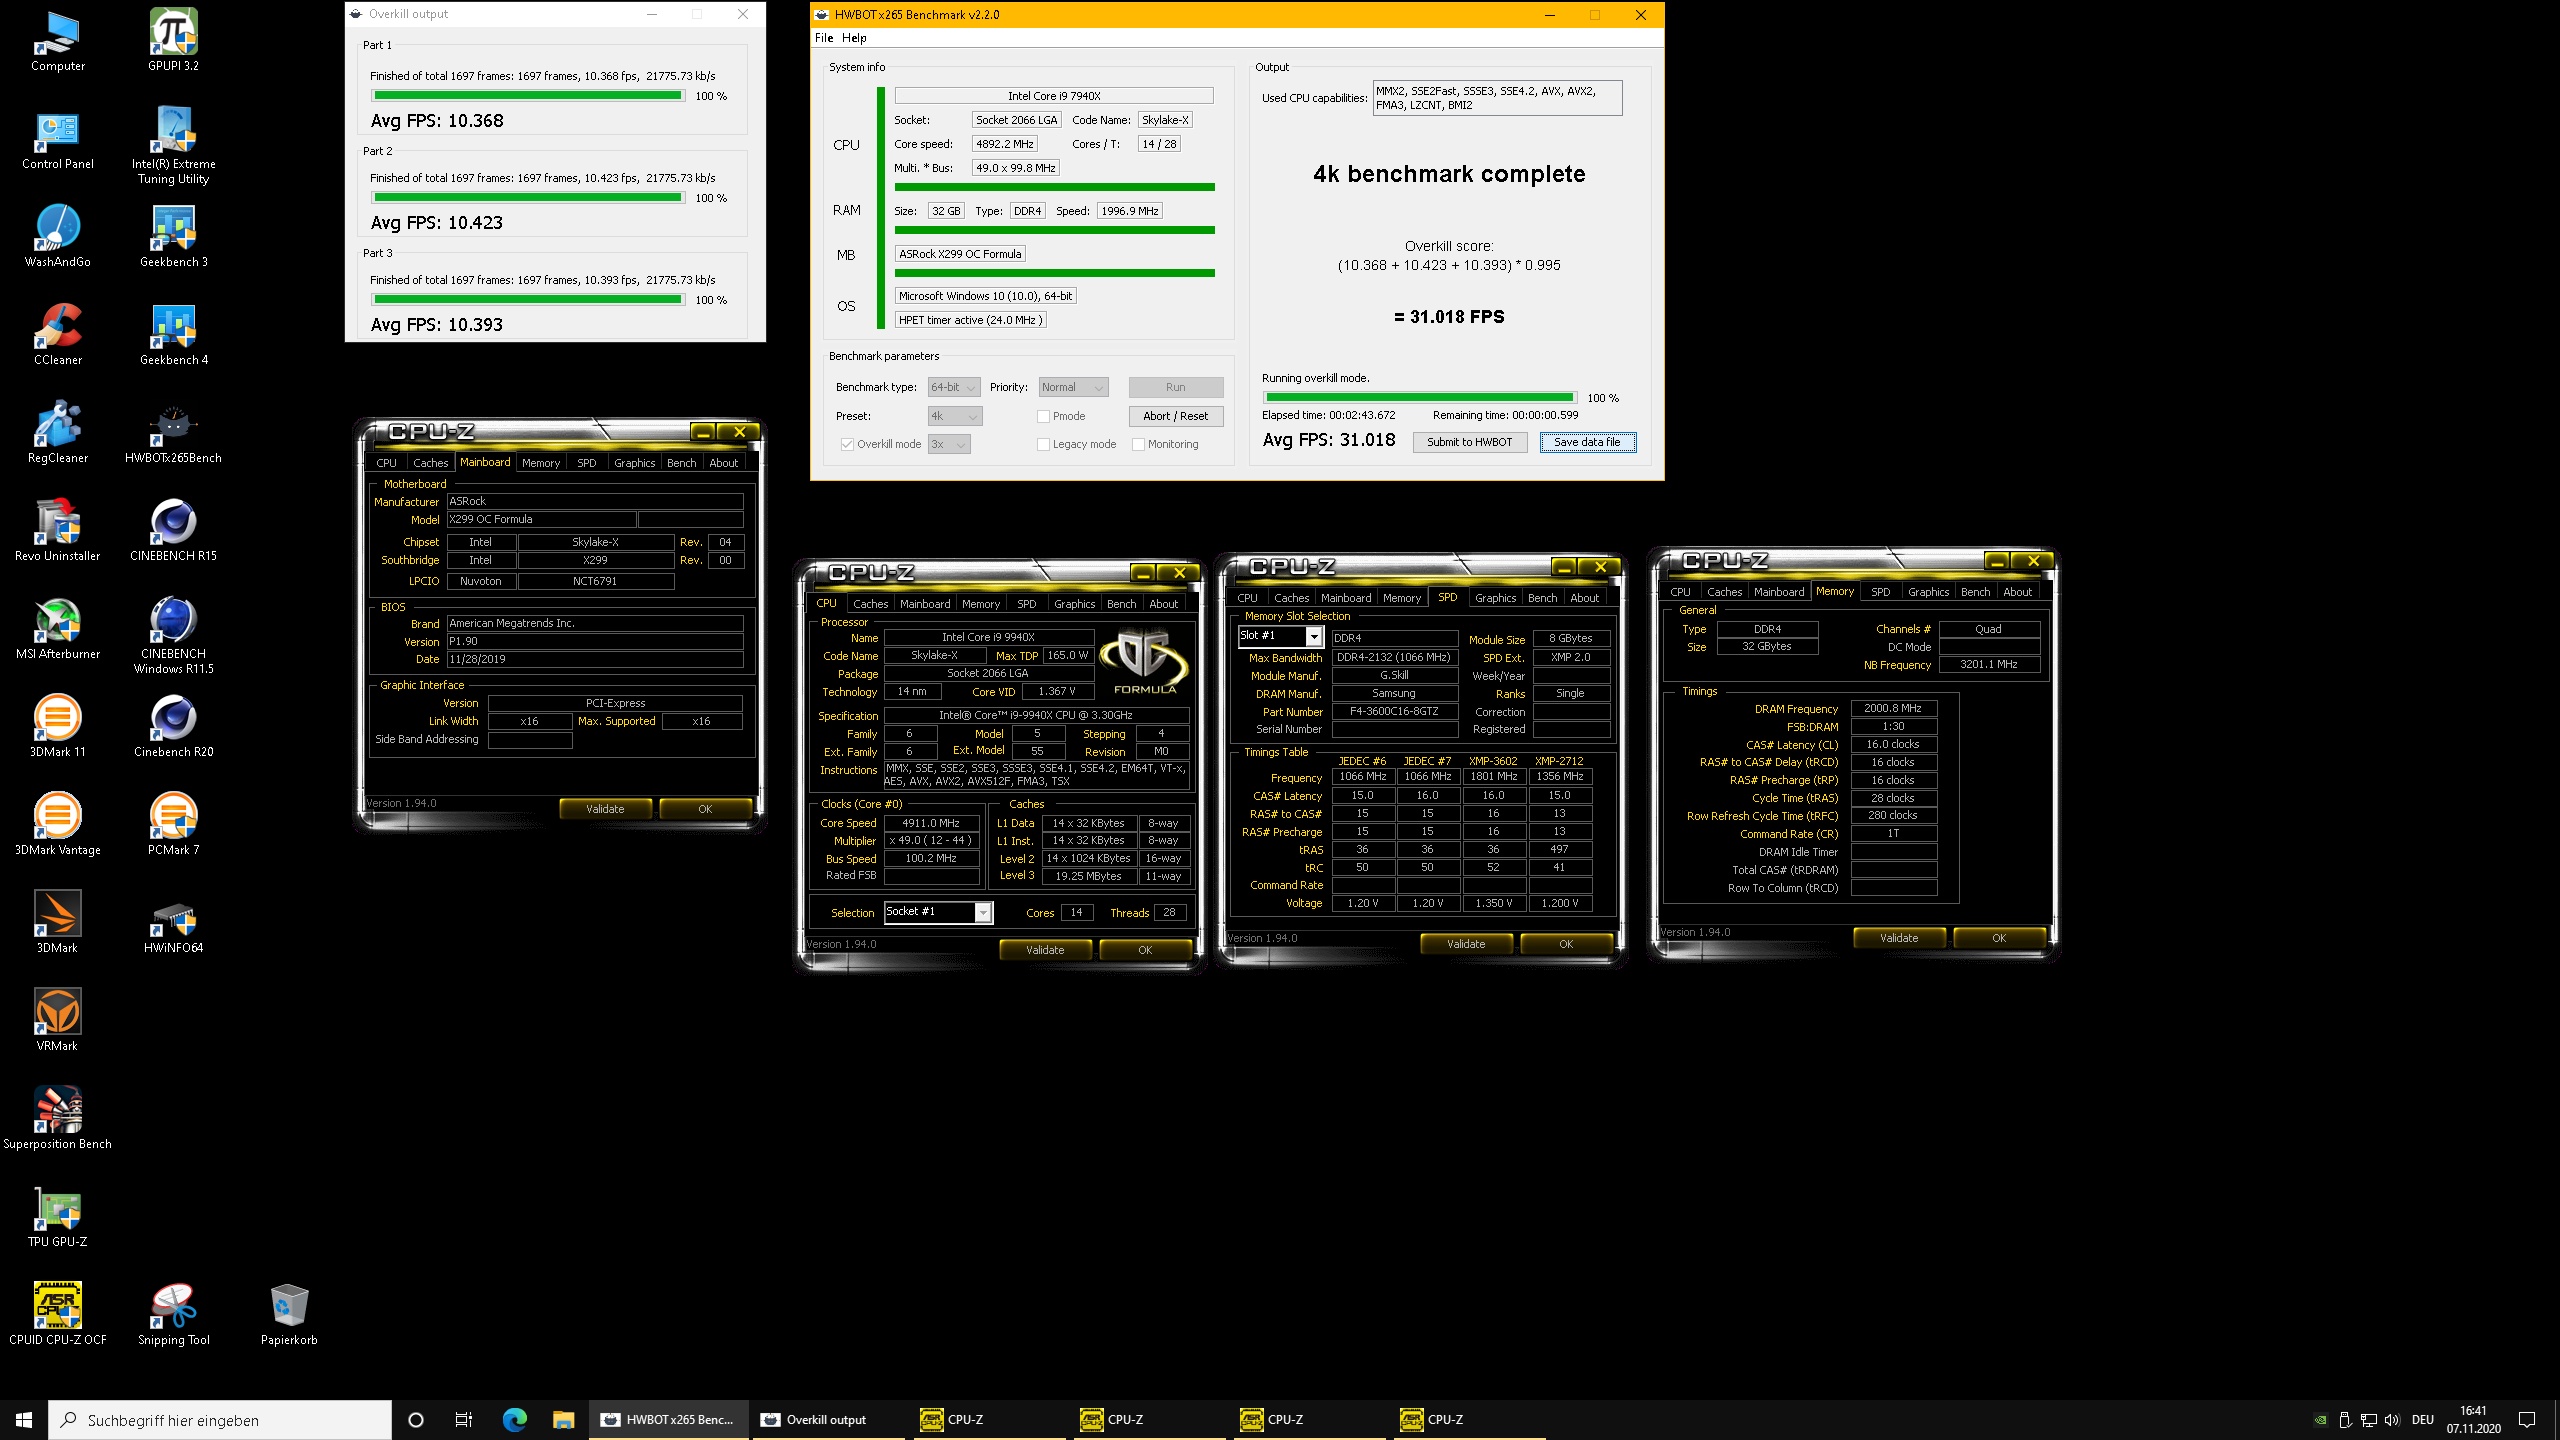Viewport: 2560px width, 1440px height.
Task: Click the Part 3 progress bar
Action: tap(528, 300)
